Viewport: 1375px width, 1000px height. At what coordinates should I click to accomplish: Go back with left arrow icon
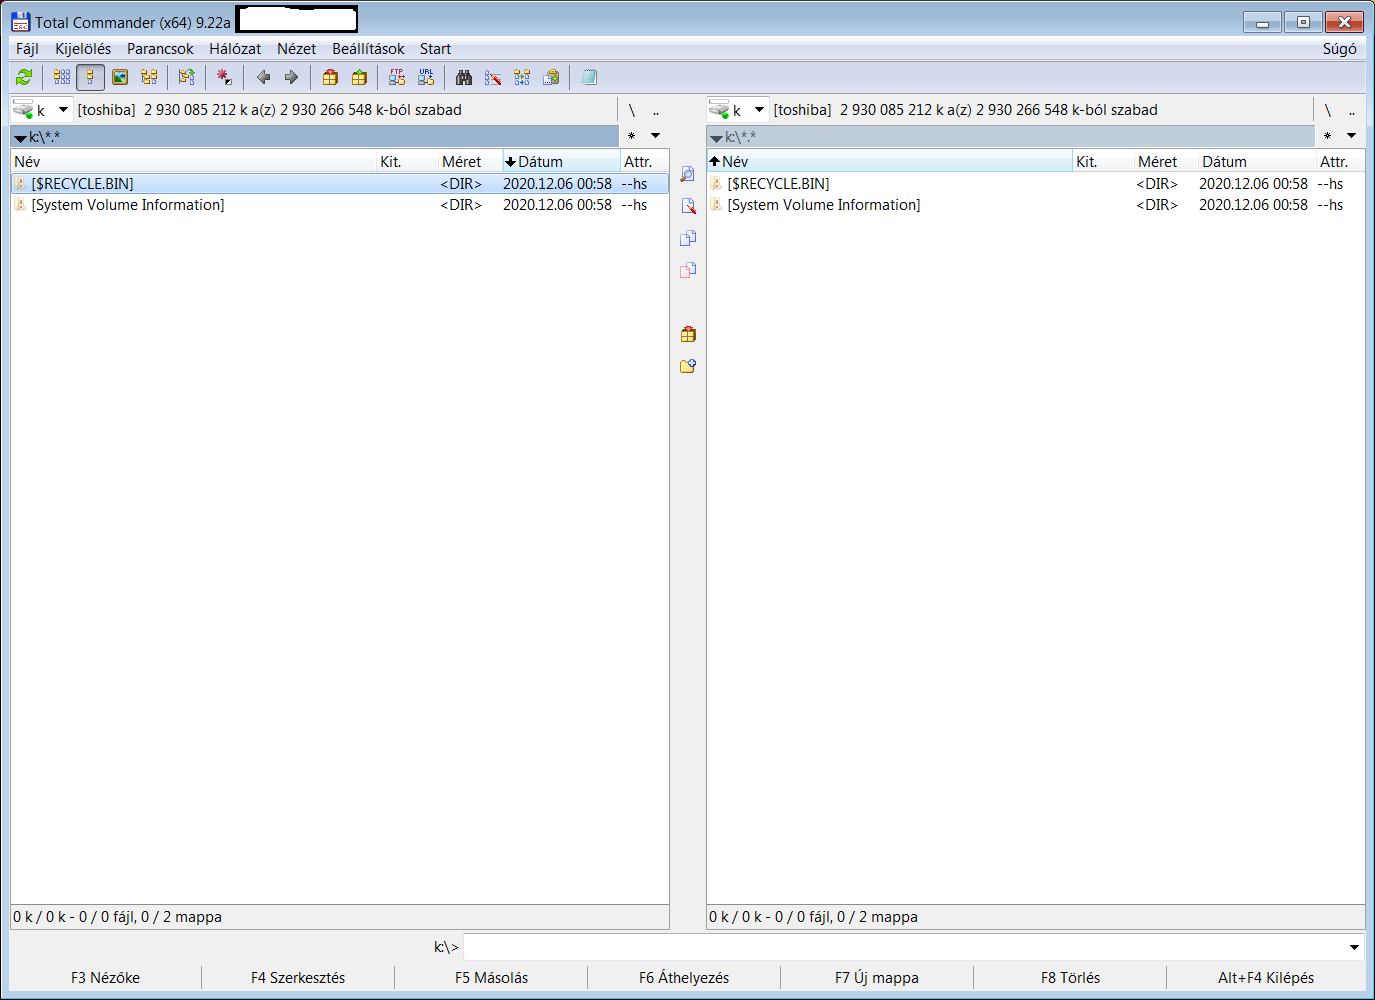coord(263,77)
